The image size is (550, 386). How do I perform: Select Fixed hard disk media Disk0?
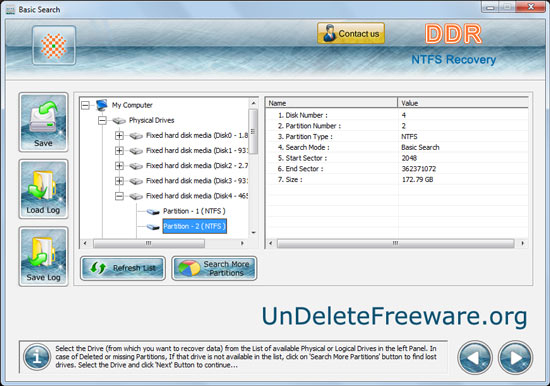tap(197, 135)
